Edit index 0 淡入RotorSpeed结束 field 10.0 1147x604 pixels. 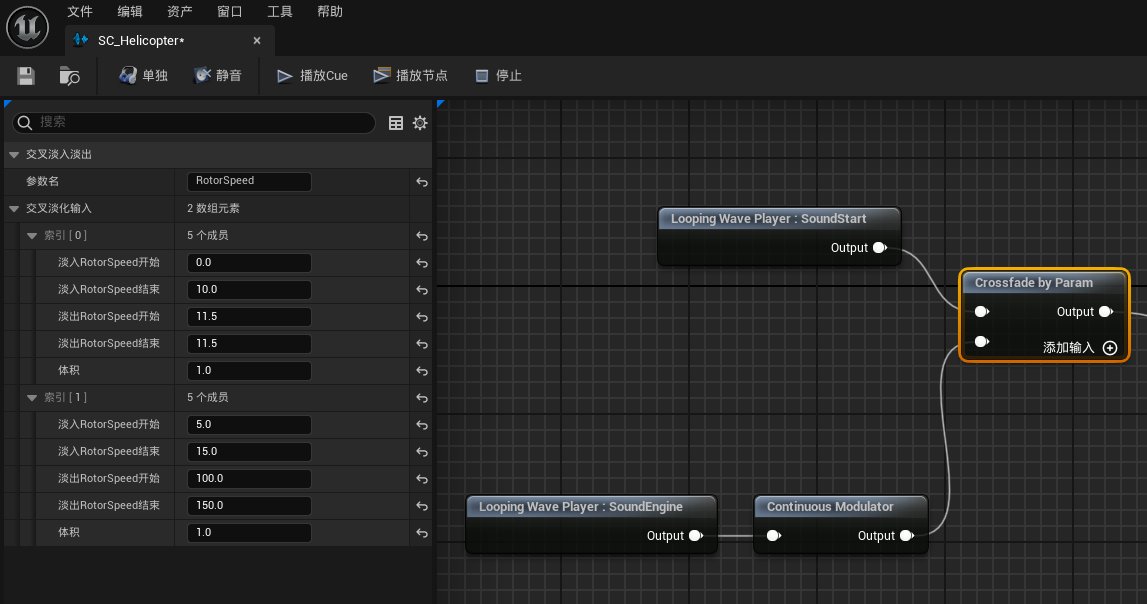(x=249, y=290)
